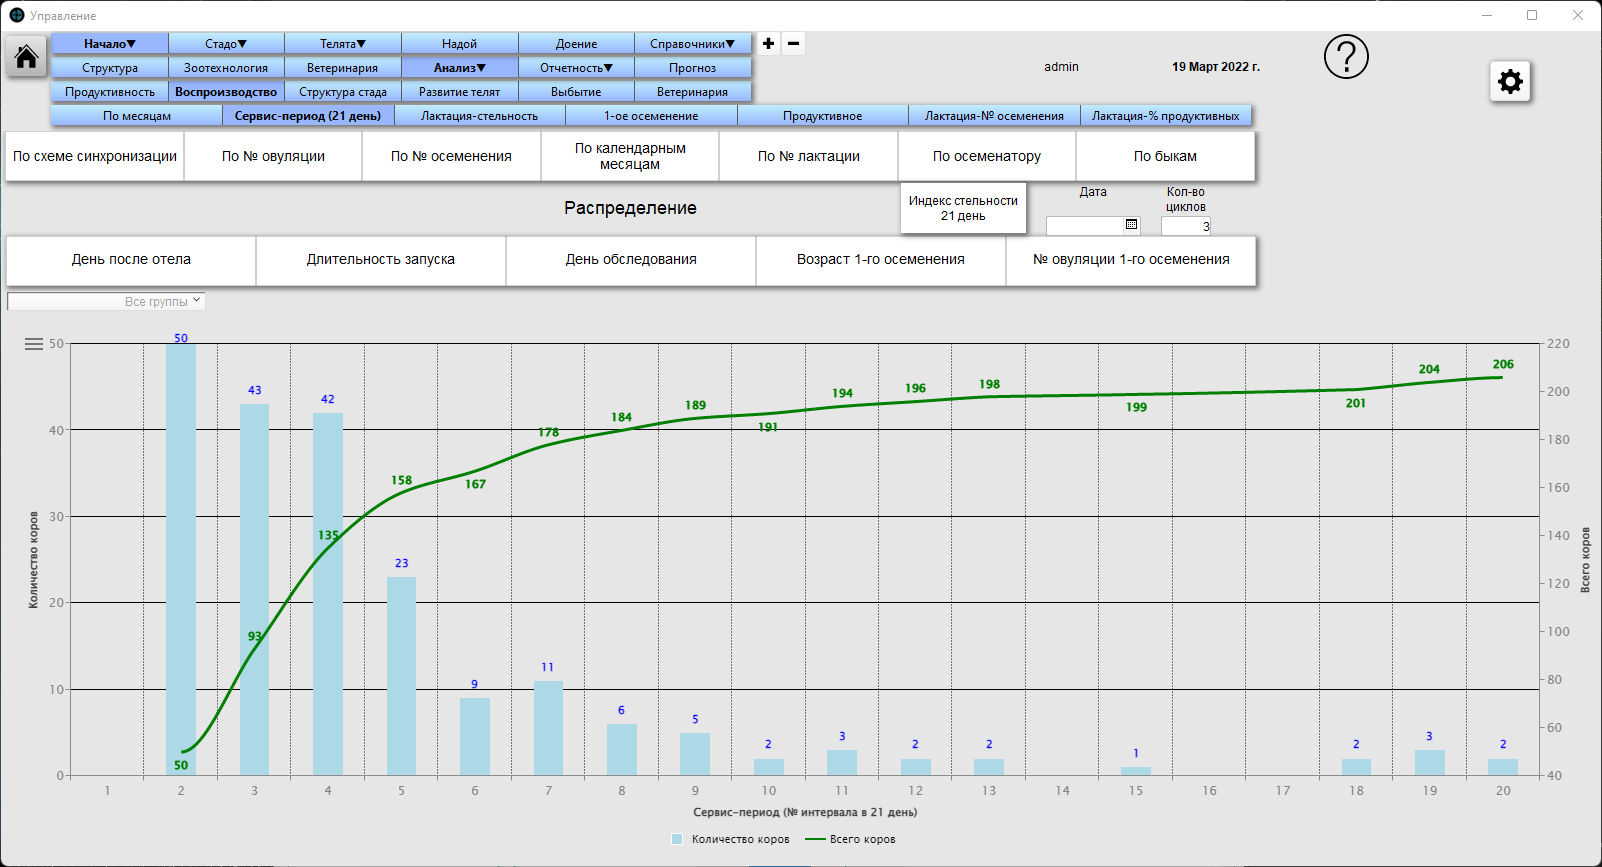Image resolution: width=1602 pixels, height=867 pixels.
Task: Click the admin user label
Action: click(1061, 67)
